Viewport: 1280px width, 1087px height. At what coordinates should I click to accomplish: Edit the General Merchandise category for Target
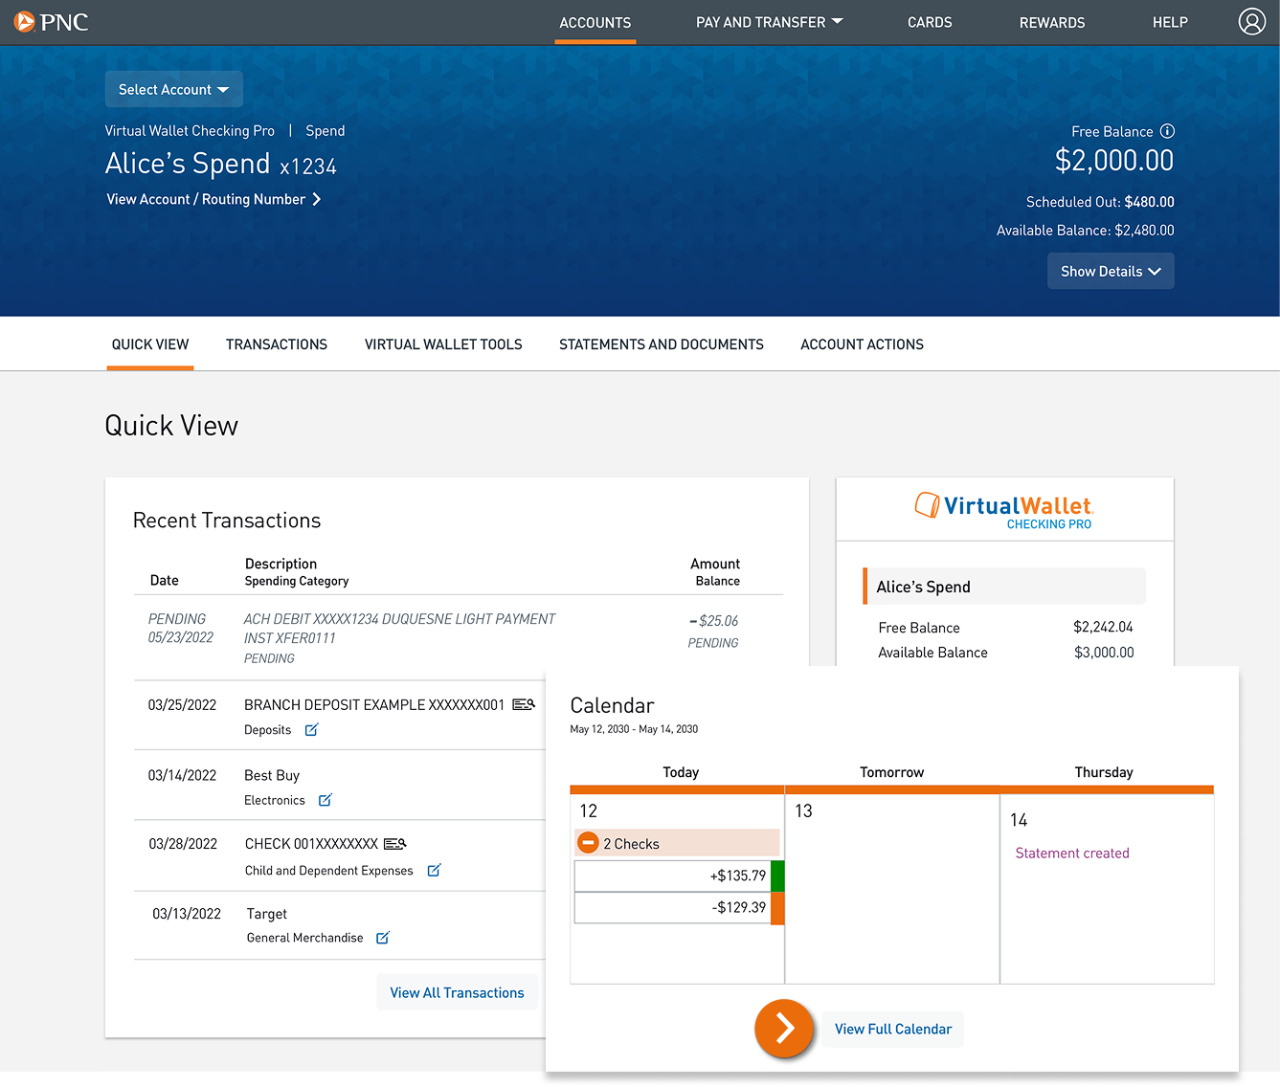tap(382, 938)
